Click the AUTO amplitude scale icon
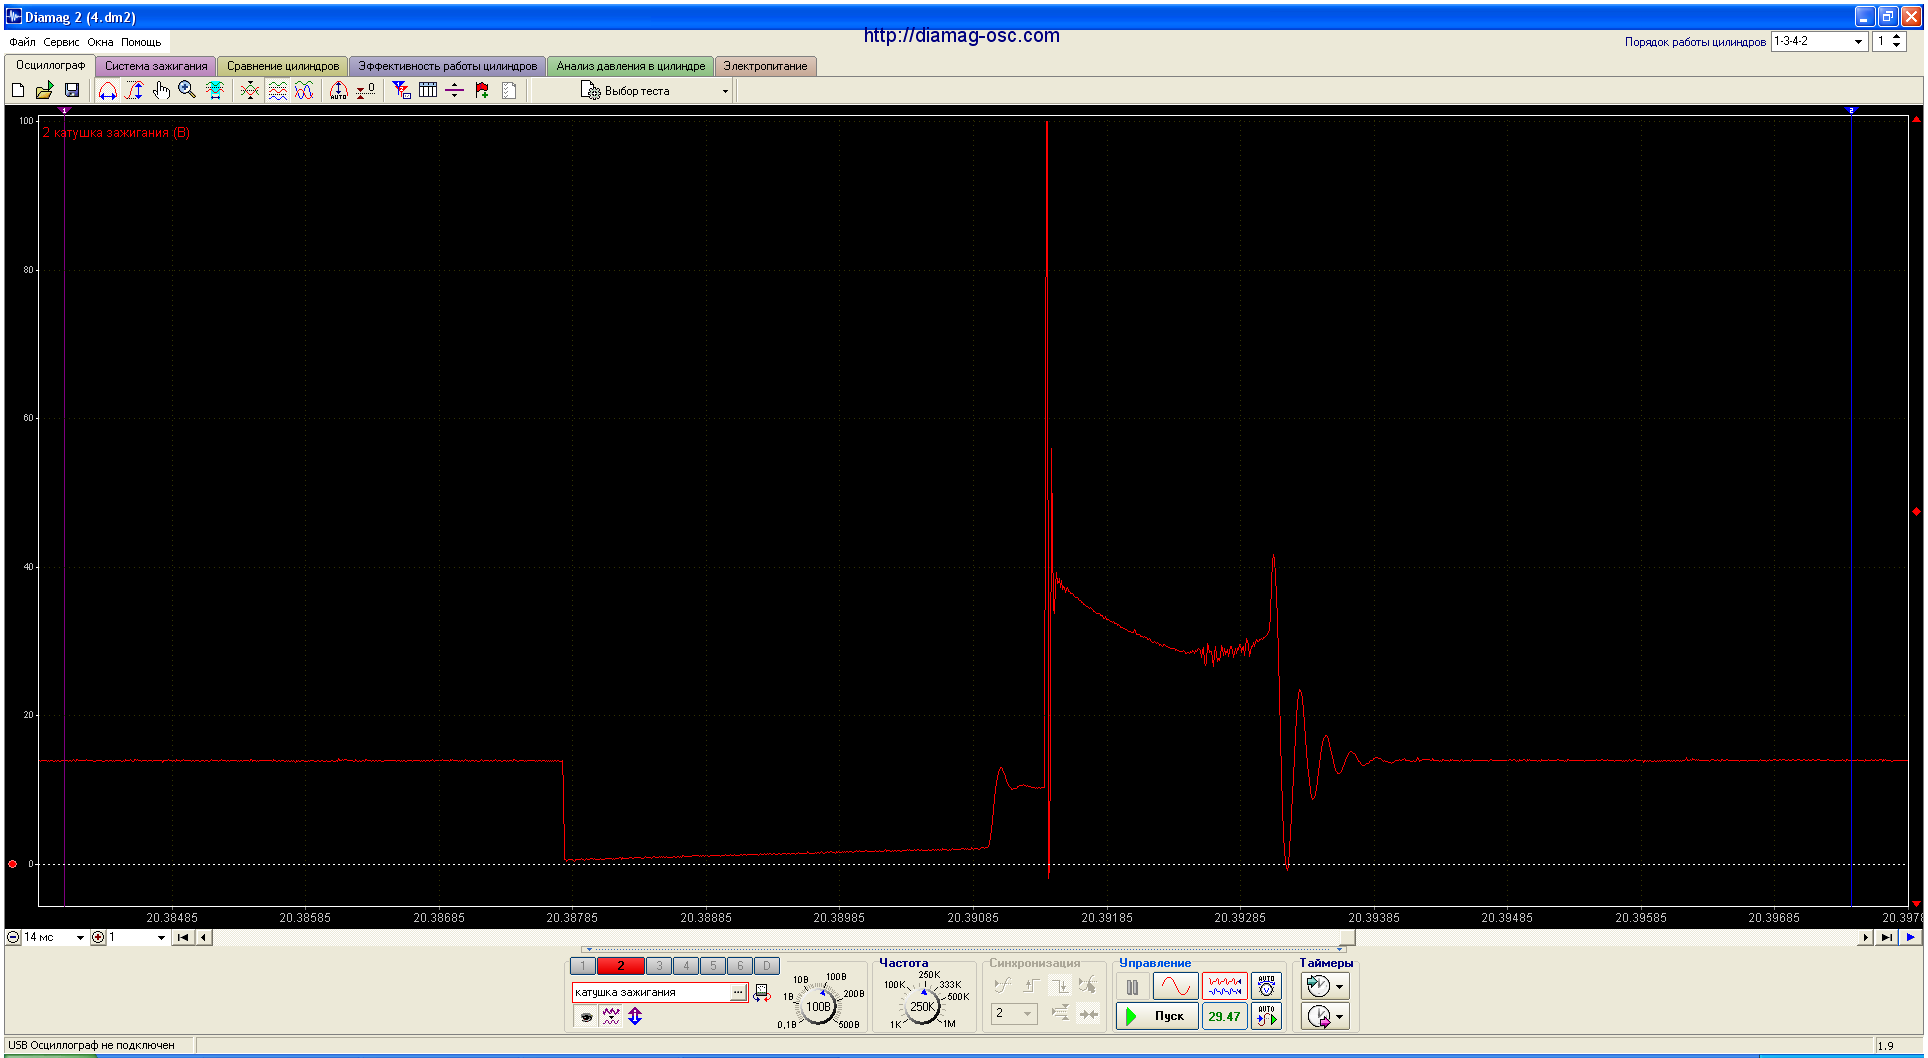This screenshot has width=1928, height=1058. [x=339, y=90]
